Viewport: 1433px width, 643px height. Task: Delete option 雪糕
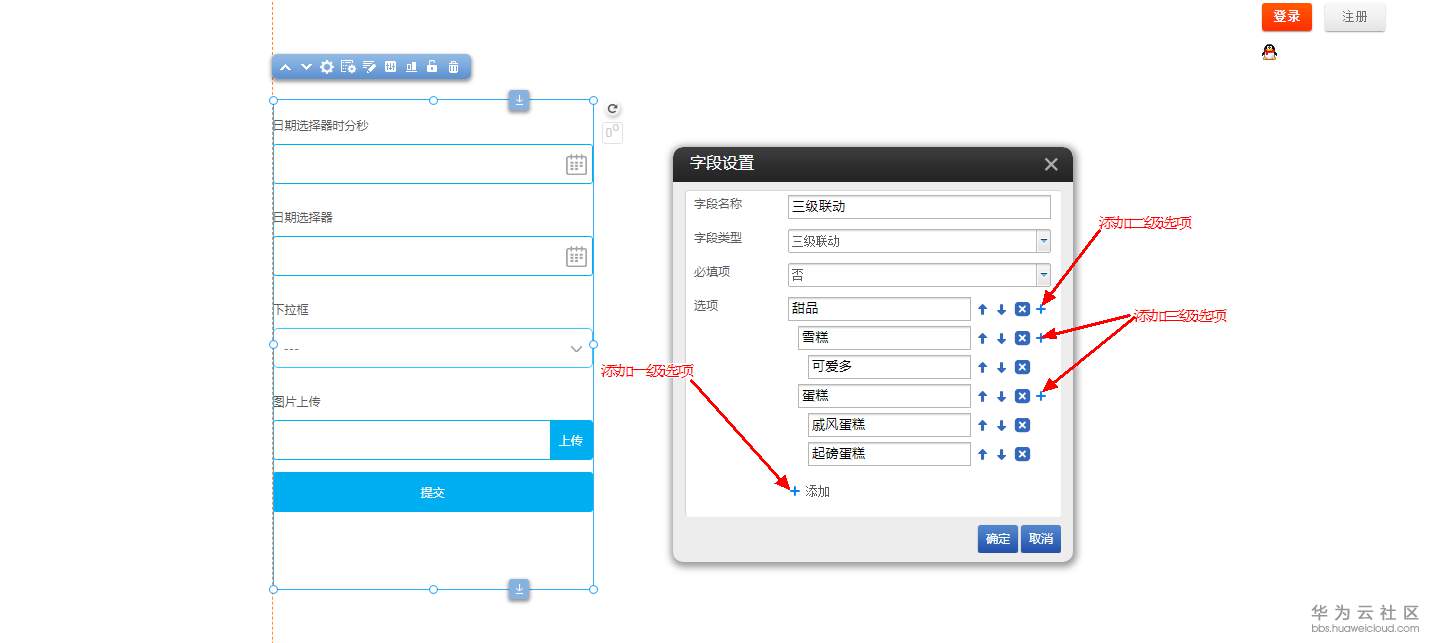1022,338
